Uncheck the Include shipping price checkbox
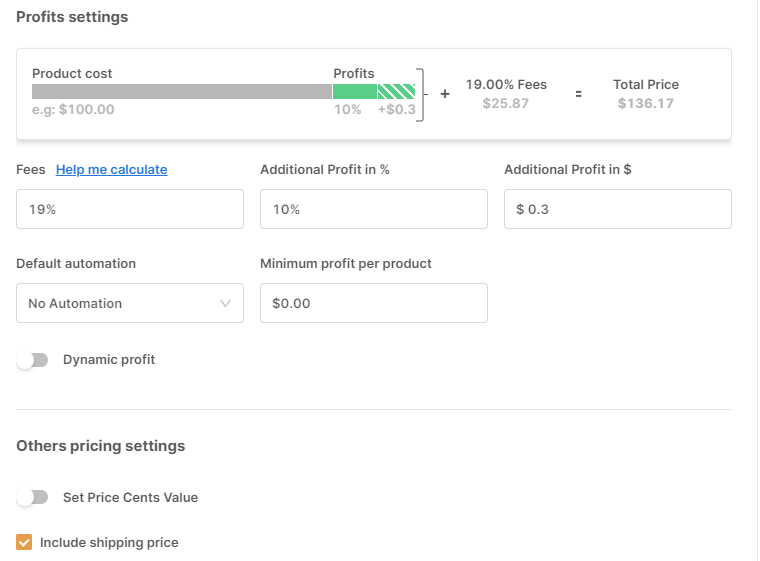Image resolution: width=760 pixels, height=561 pixels. [24, 543]
